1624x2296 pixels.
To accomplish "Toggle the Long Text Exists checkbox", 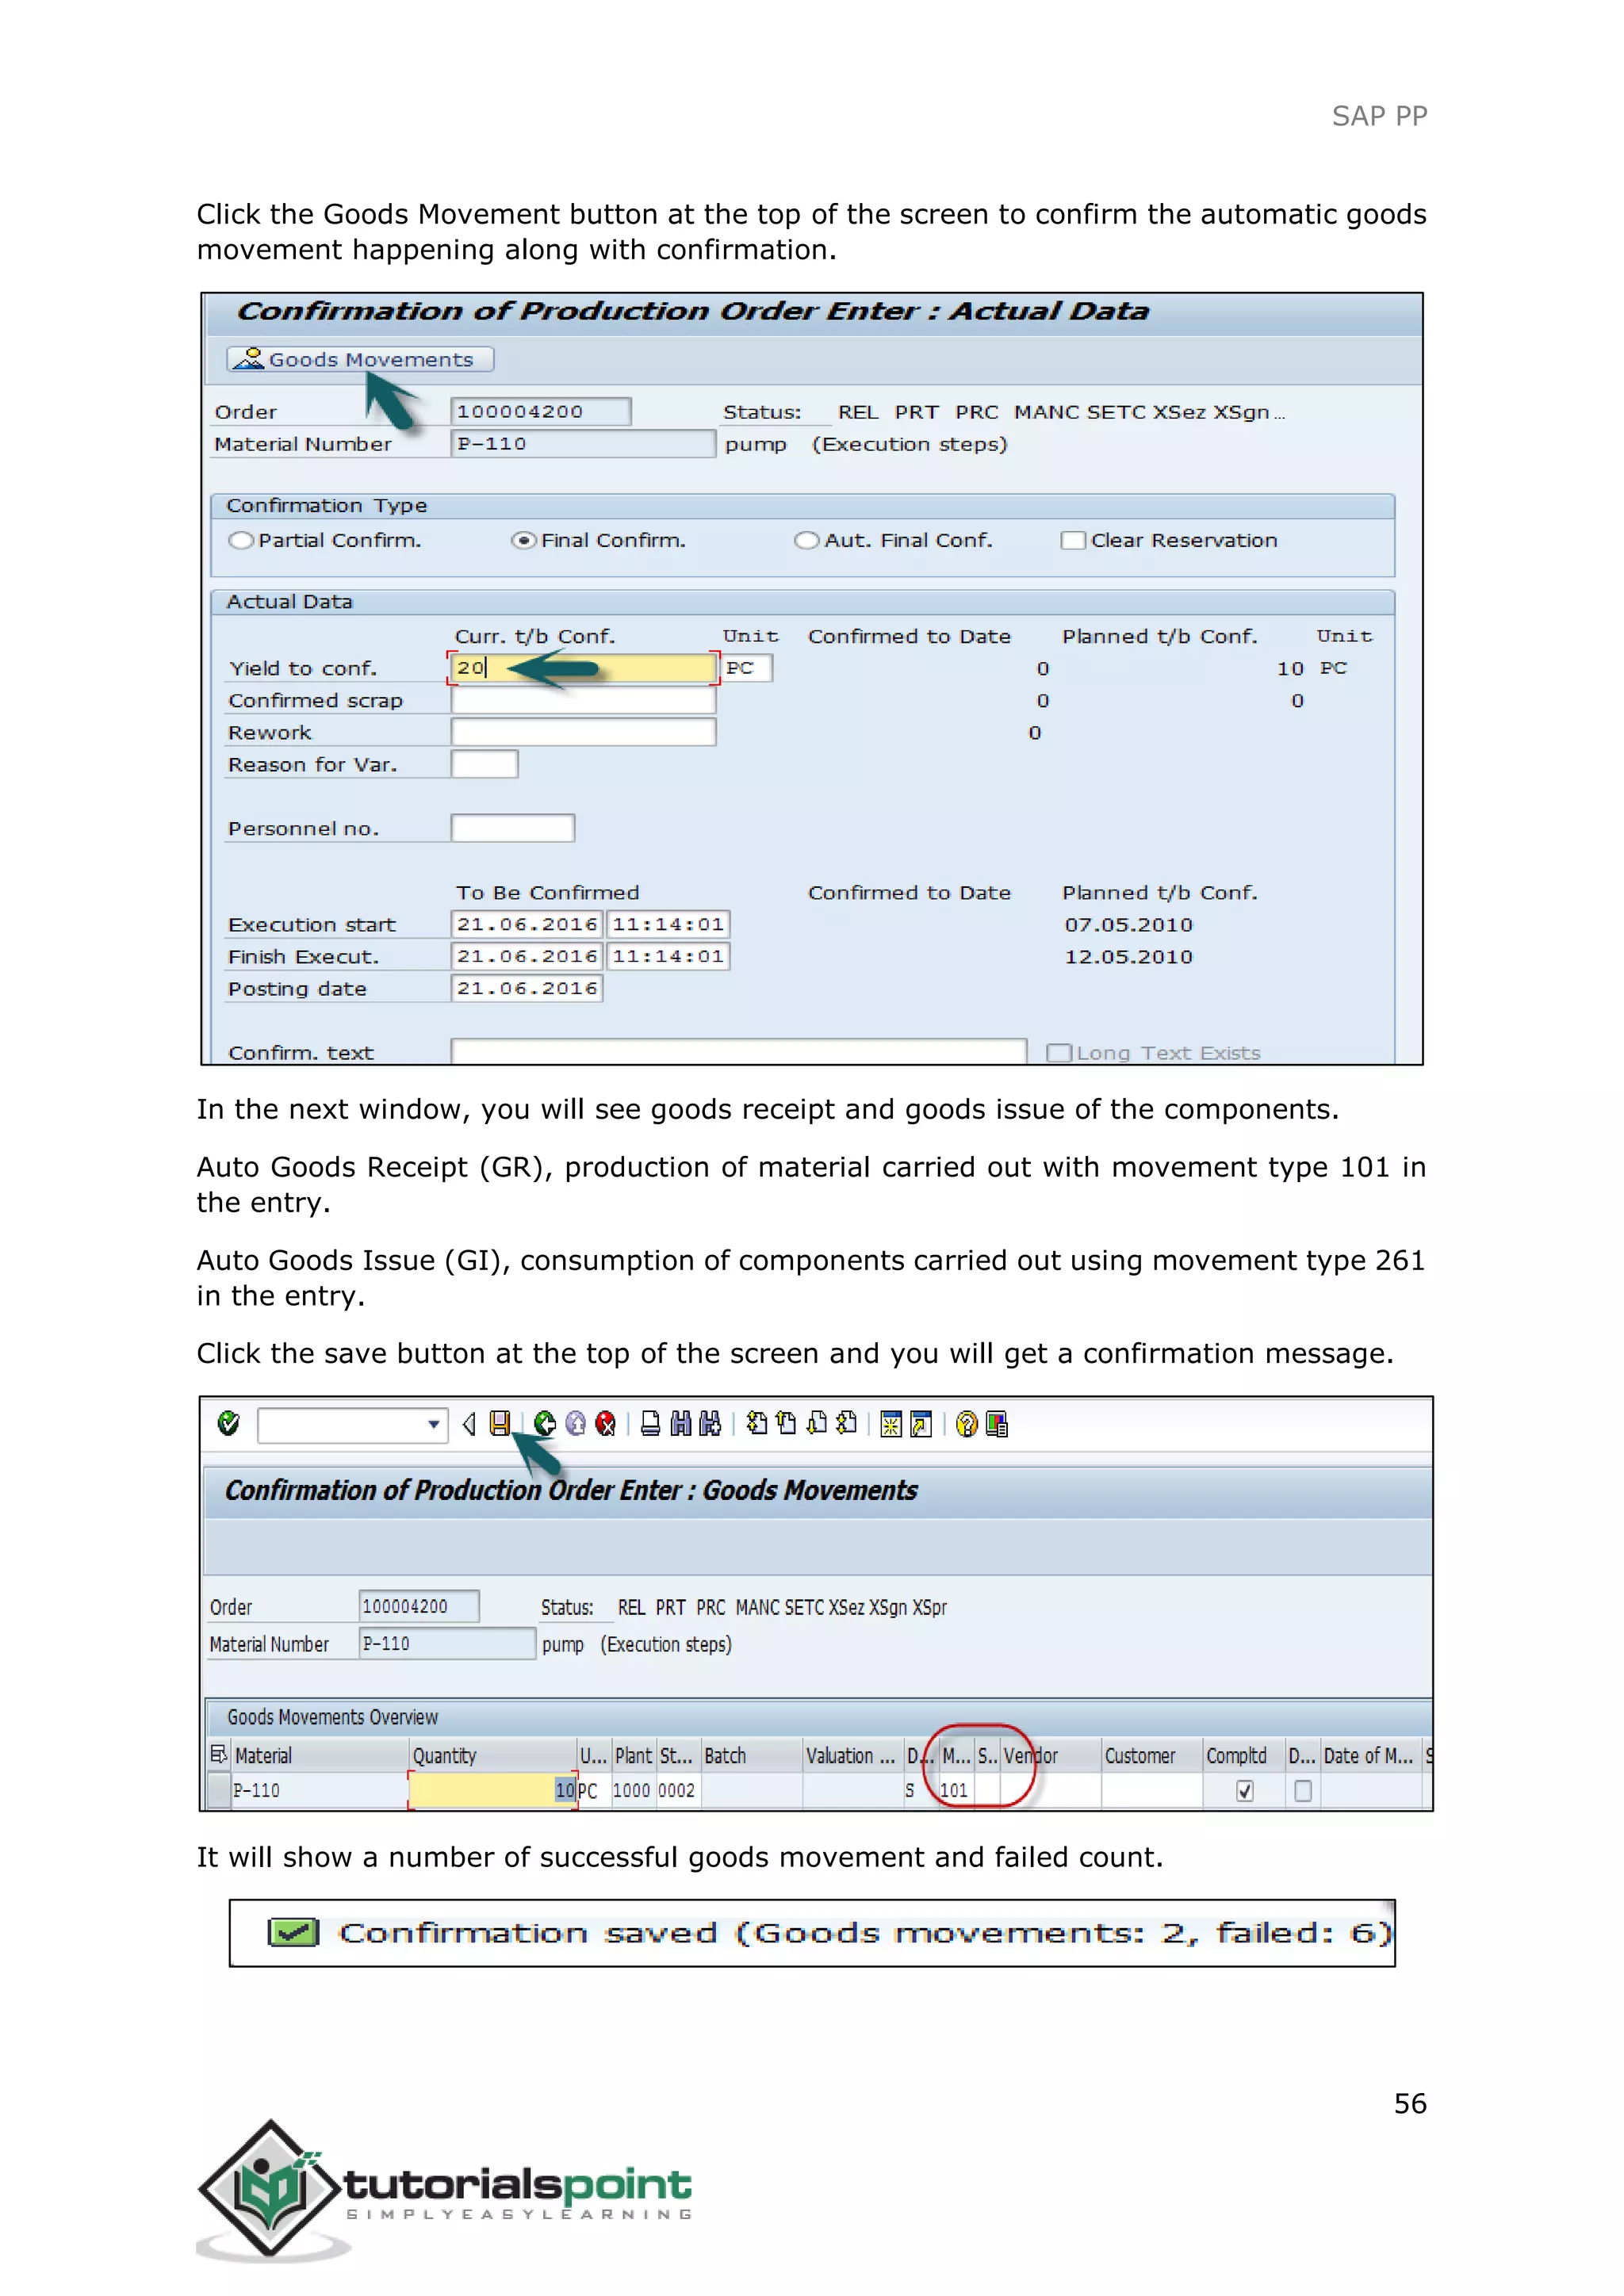I will click(x=1059, y=1053).
